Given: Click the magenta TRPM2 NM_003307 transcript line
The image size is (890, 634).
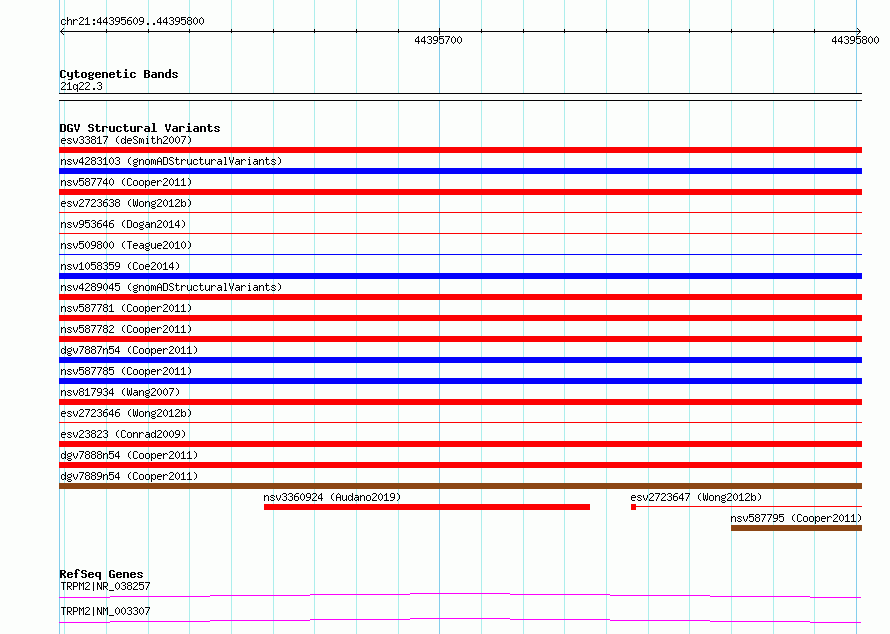Looking at the screenshot, I should point(460,620).
